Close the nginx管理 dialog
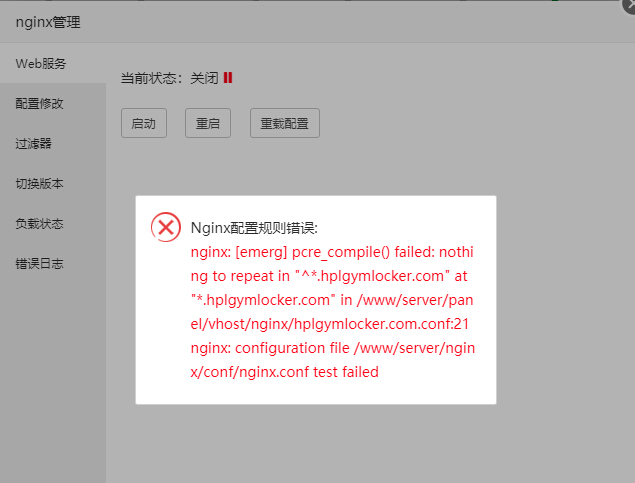 pyautogui.click(x=630, y=5)
